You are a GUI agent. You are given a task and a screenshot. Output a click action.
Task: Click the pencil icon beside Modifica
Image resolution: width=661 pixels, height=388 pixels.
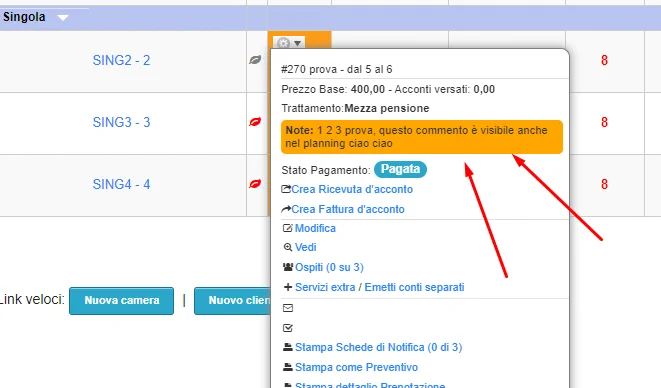point(288,228)
